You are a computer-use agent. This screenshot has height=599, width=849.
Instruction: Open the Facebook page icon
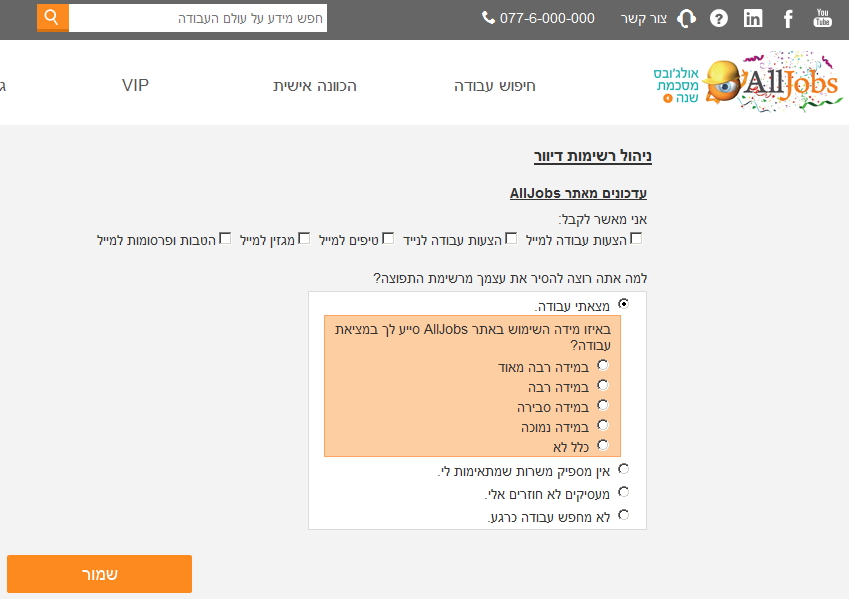click(x=788, y=18)
